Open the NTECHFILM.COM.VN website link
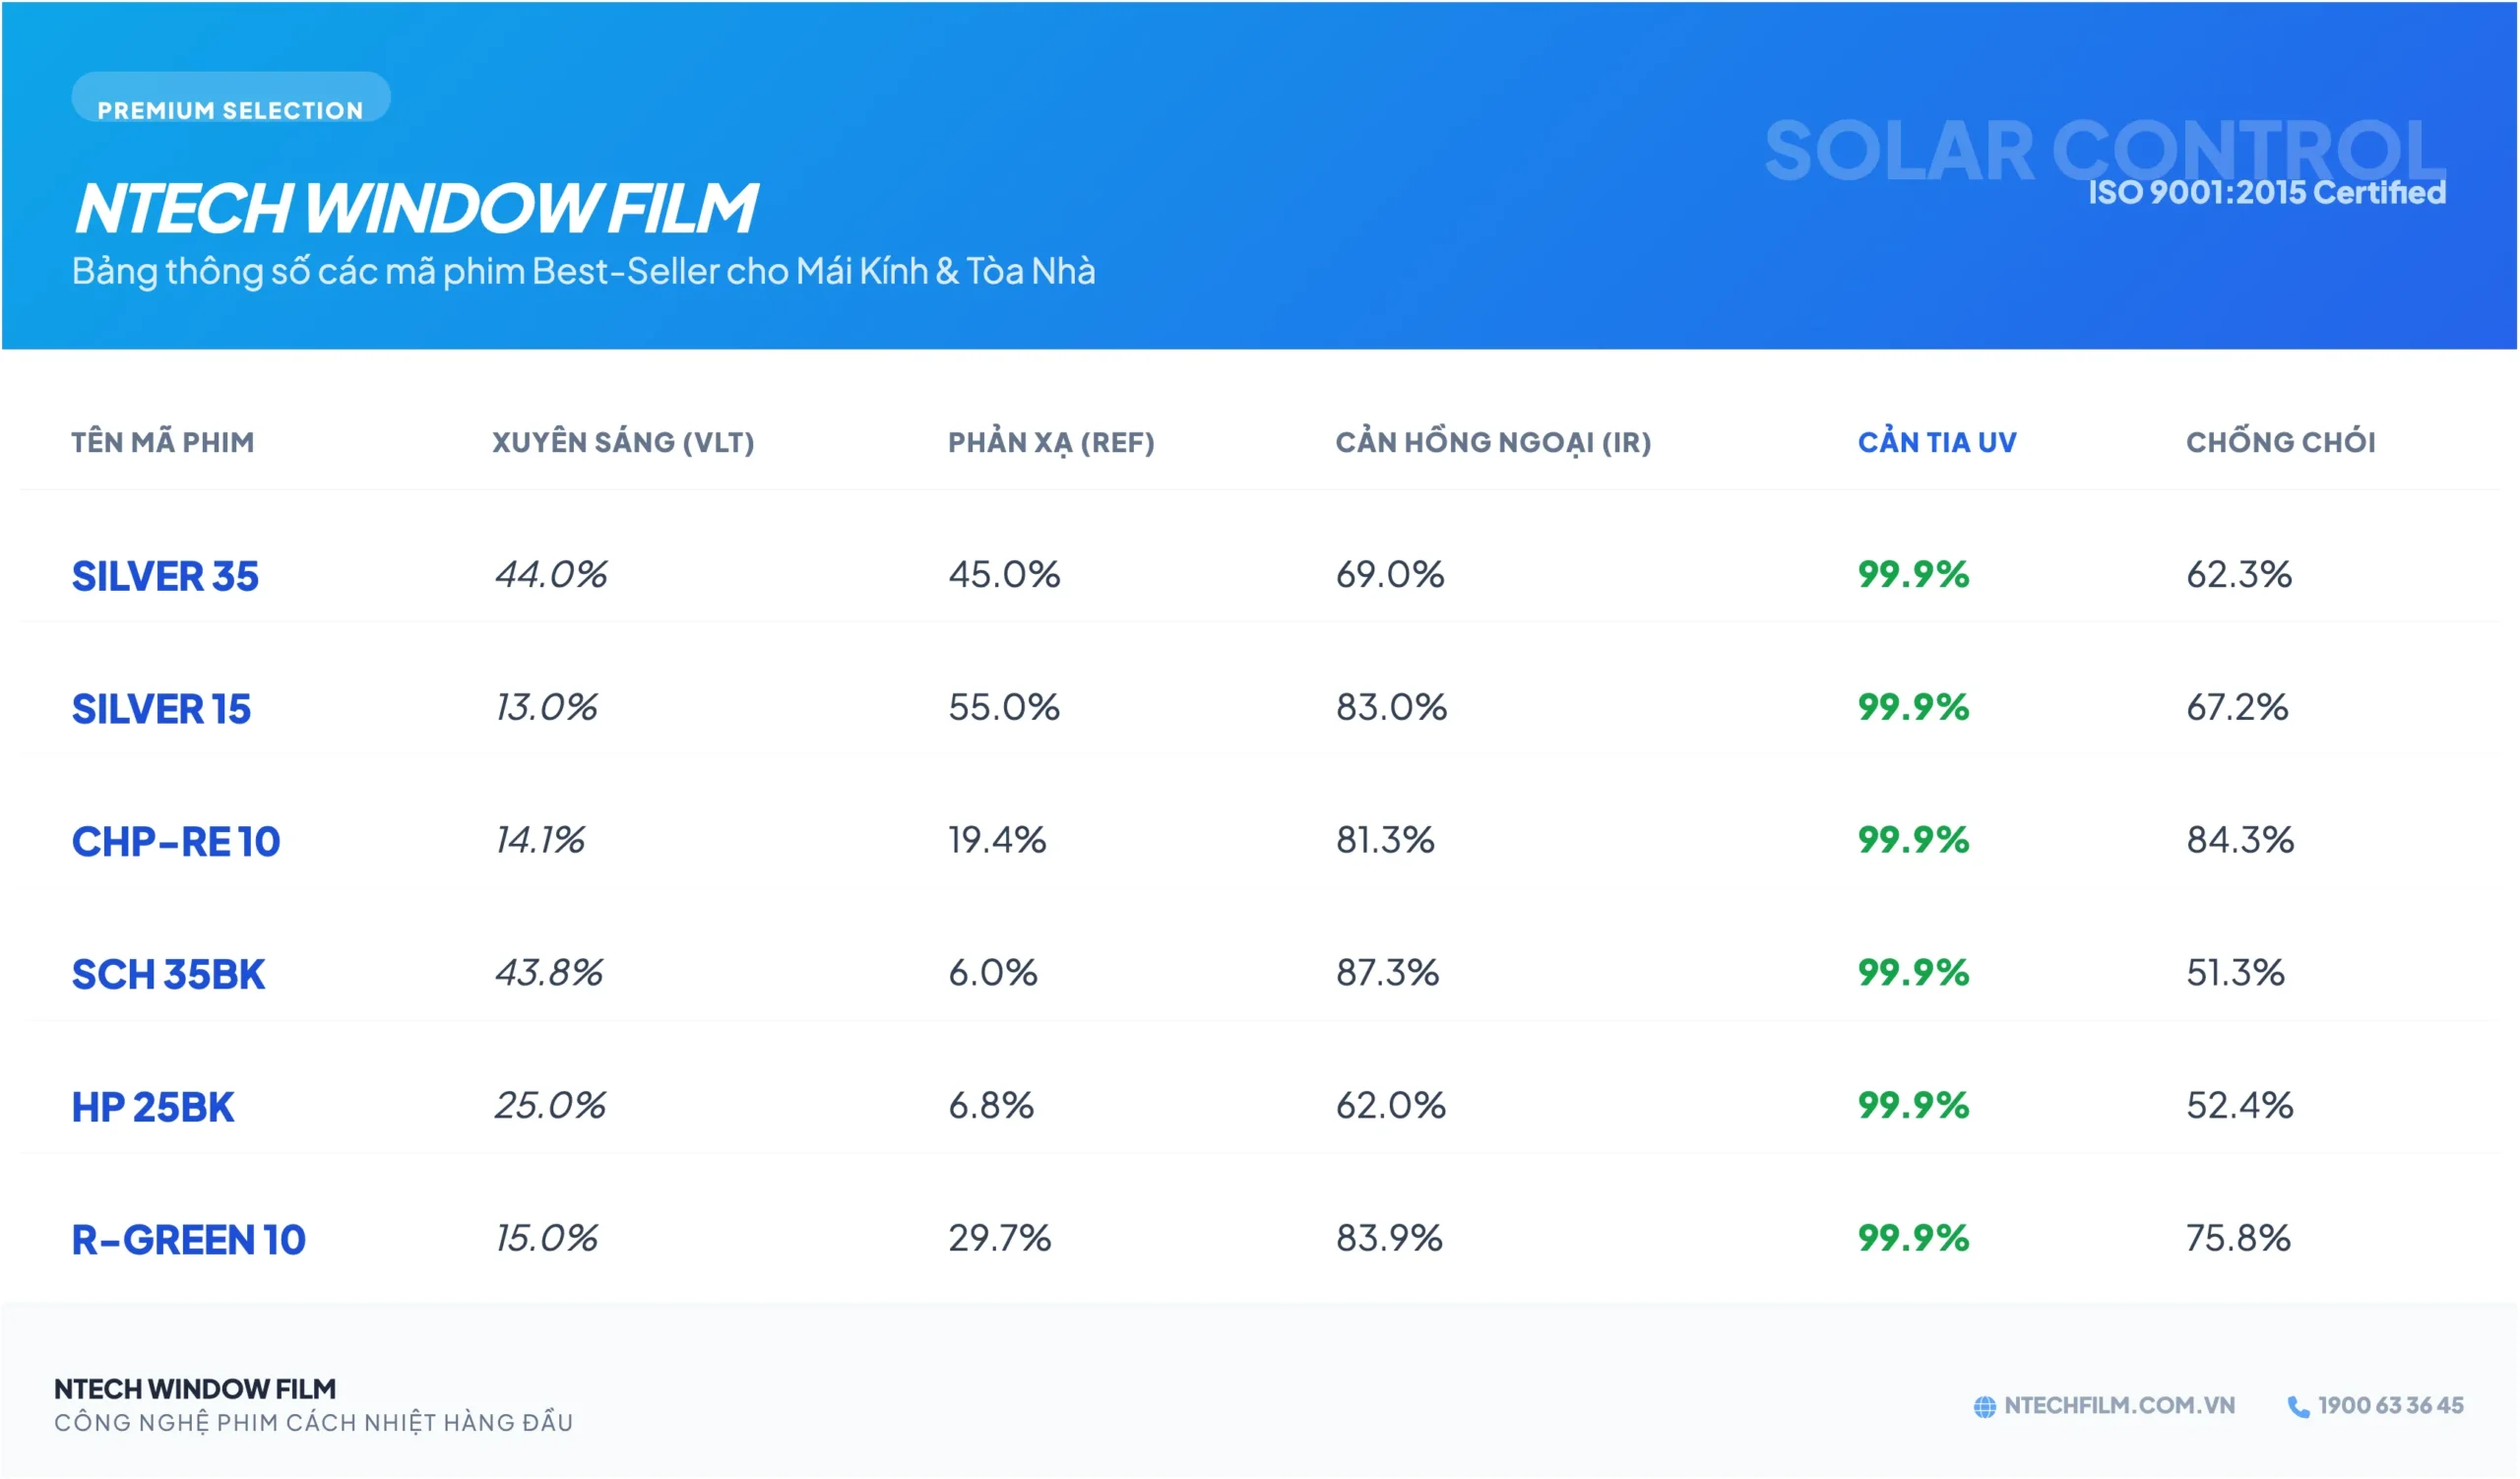The height and width of the screenshot is (1479, 2520). [x=2118, y=1405]
